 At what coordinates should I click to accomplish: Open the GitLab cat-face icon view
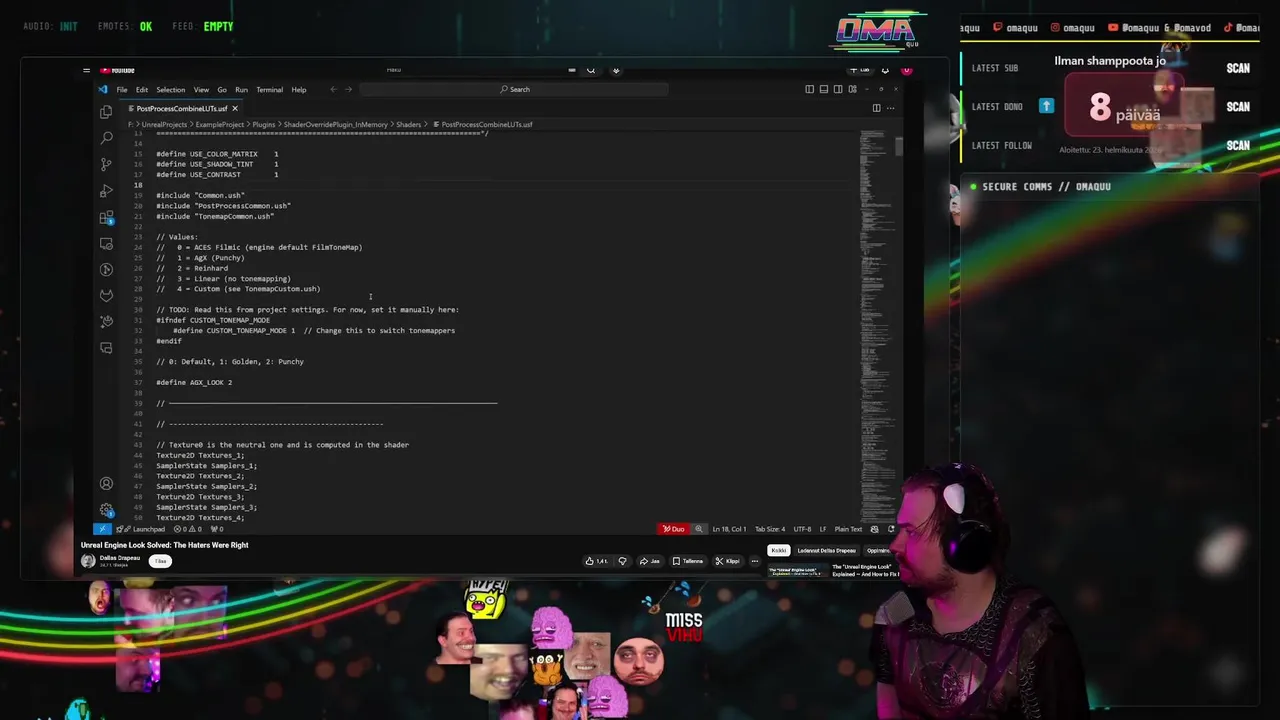[107, 295]
